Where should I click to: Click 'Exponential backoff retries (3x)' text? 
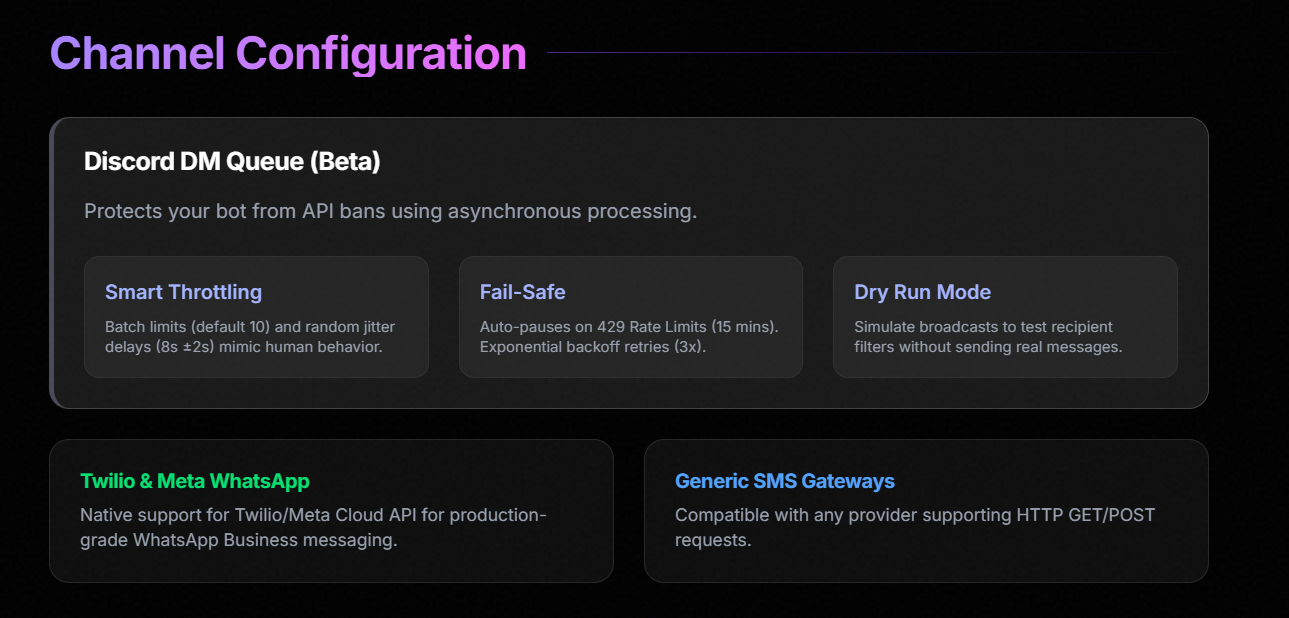point(592,346)
